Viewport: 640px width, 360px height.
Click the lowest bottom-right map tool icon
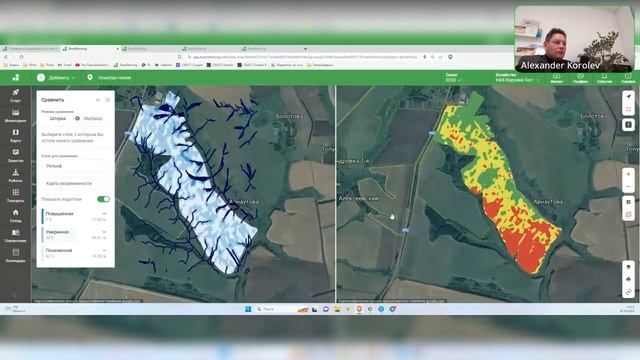628,291
